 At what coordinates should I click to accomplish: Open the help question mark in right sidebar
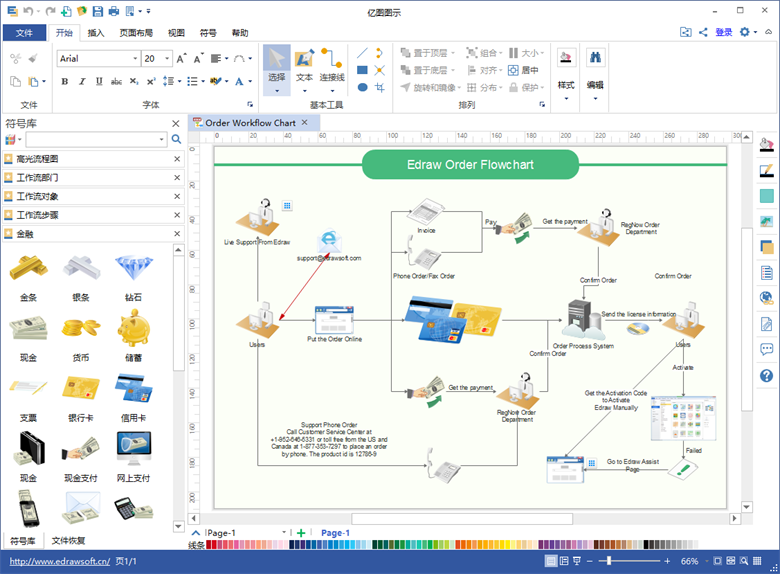767,376
